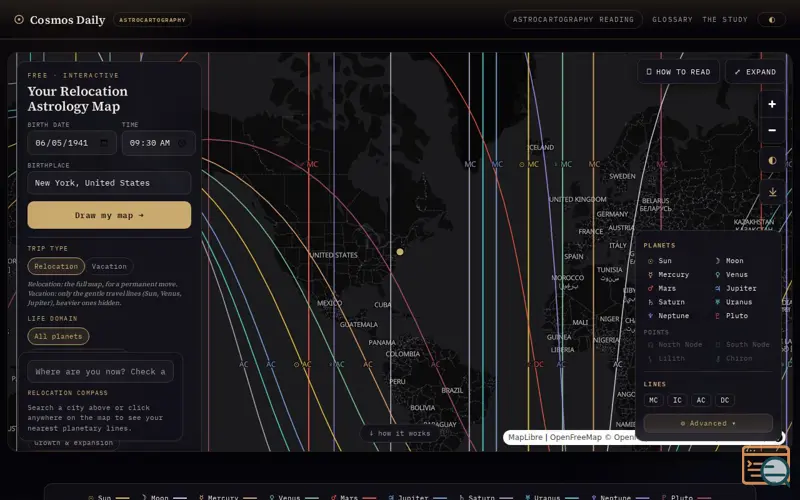Toggle Sun lines in planets panel

click(x=660, y=261)
